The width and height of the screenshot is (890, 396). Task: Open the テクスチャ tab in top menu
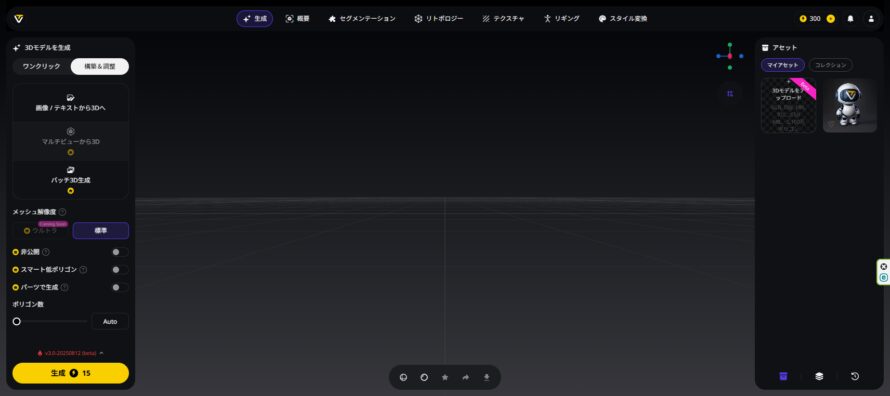[503, 19]
